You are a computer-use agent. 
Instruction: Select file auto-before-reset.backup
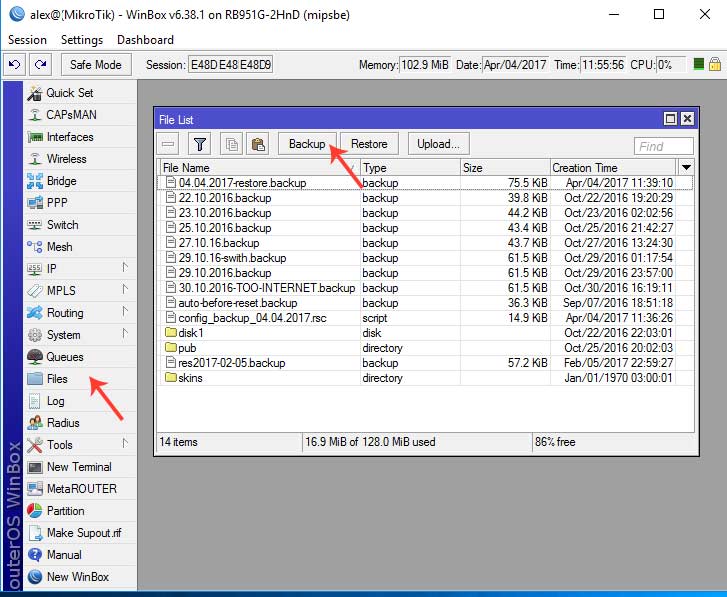[x=425, y=303]
